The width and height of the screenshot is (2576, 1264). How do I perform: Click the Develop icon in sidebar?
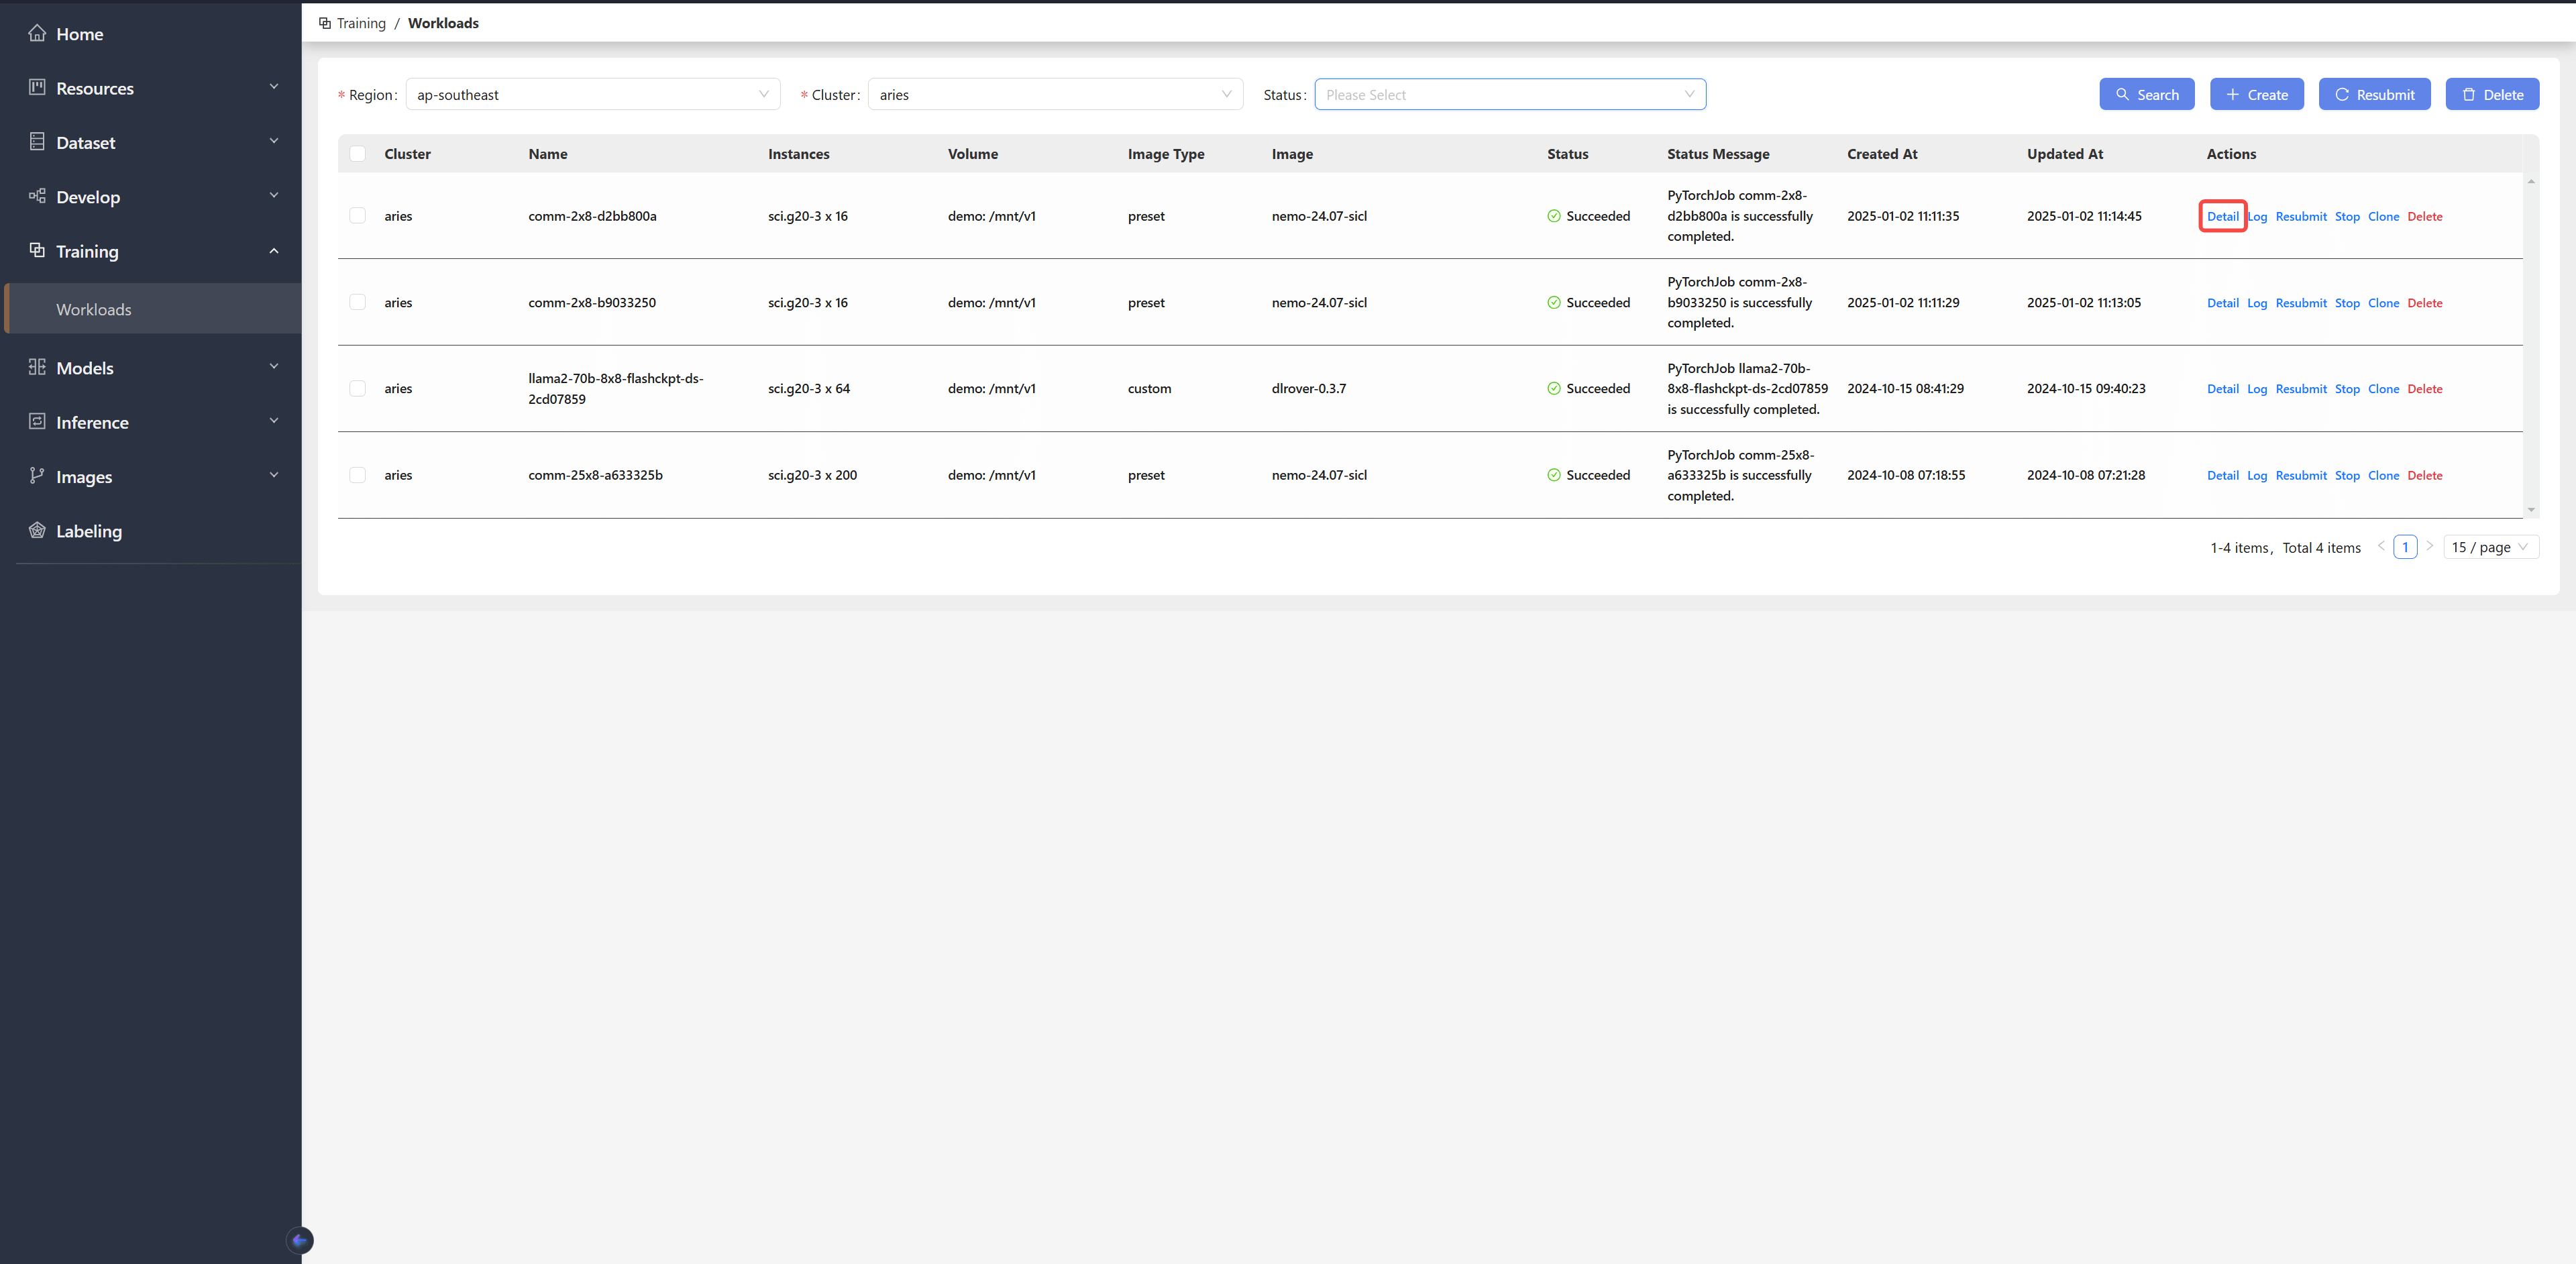37,196
